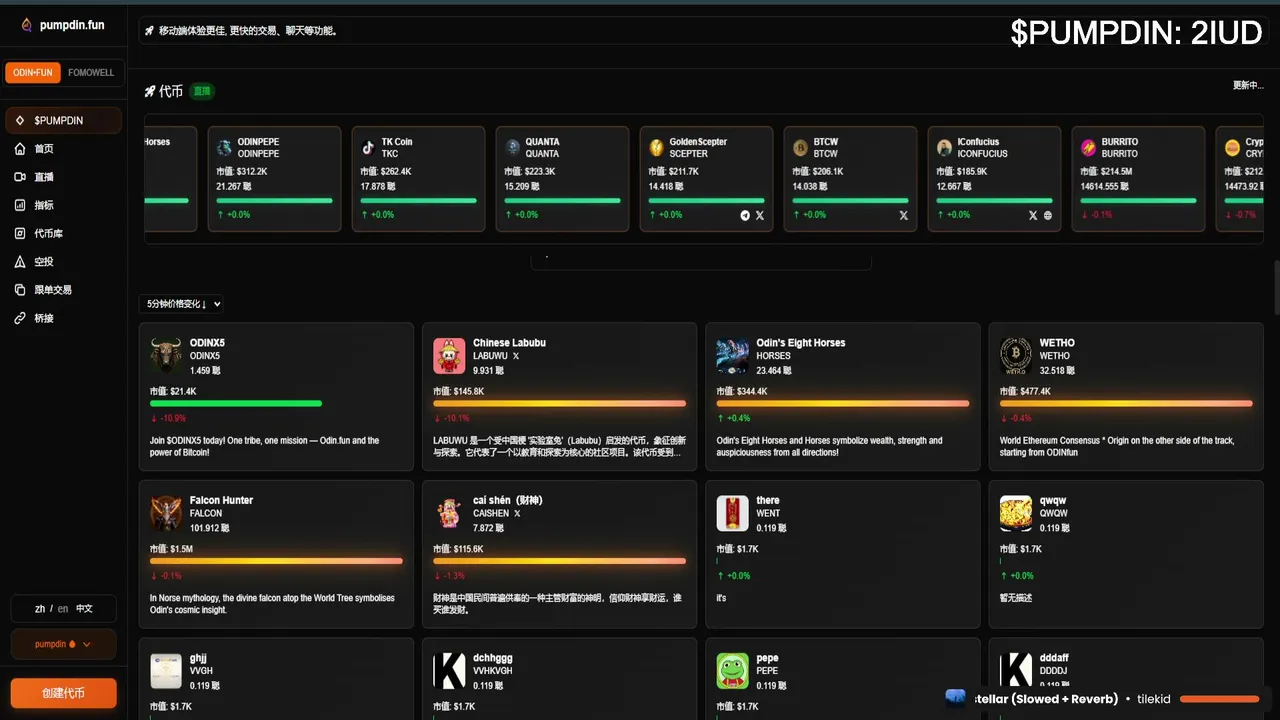This screenshot has height=720, width=1280.
Task: Click the TK Coin TikTok icon
Action: 368,148
